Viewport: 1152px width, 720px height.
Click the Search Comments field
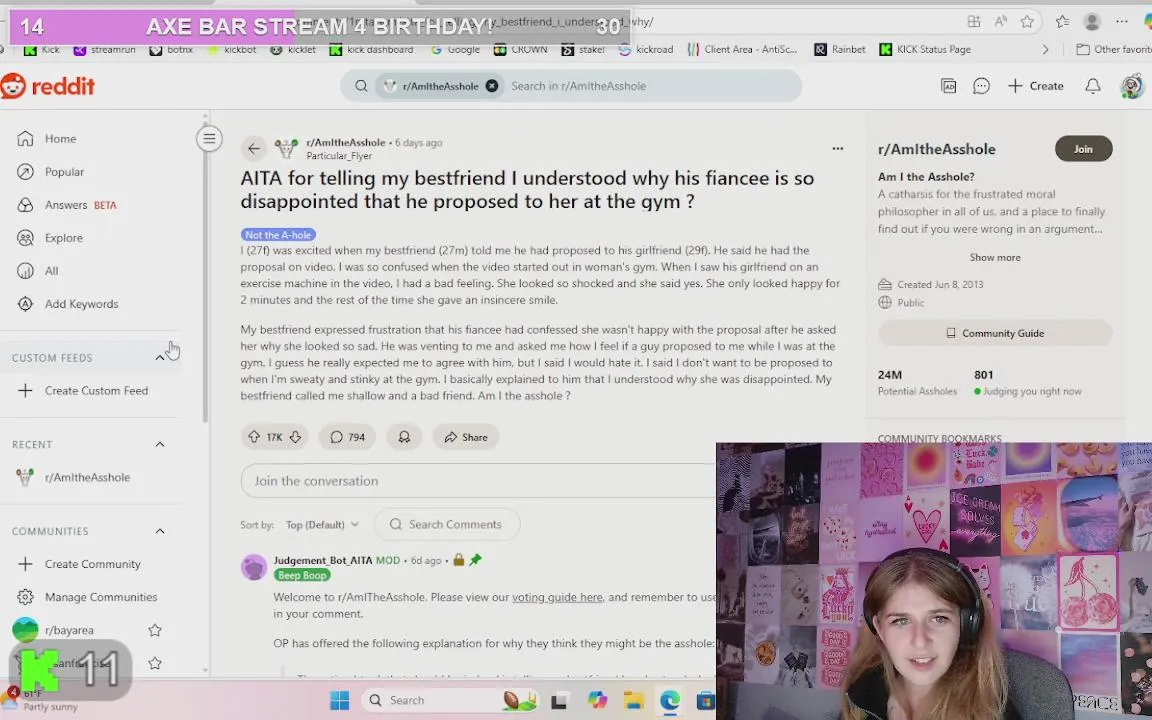[x=447, y=525]
